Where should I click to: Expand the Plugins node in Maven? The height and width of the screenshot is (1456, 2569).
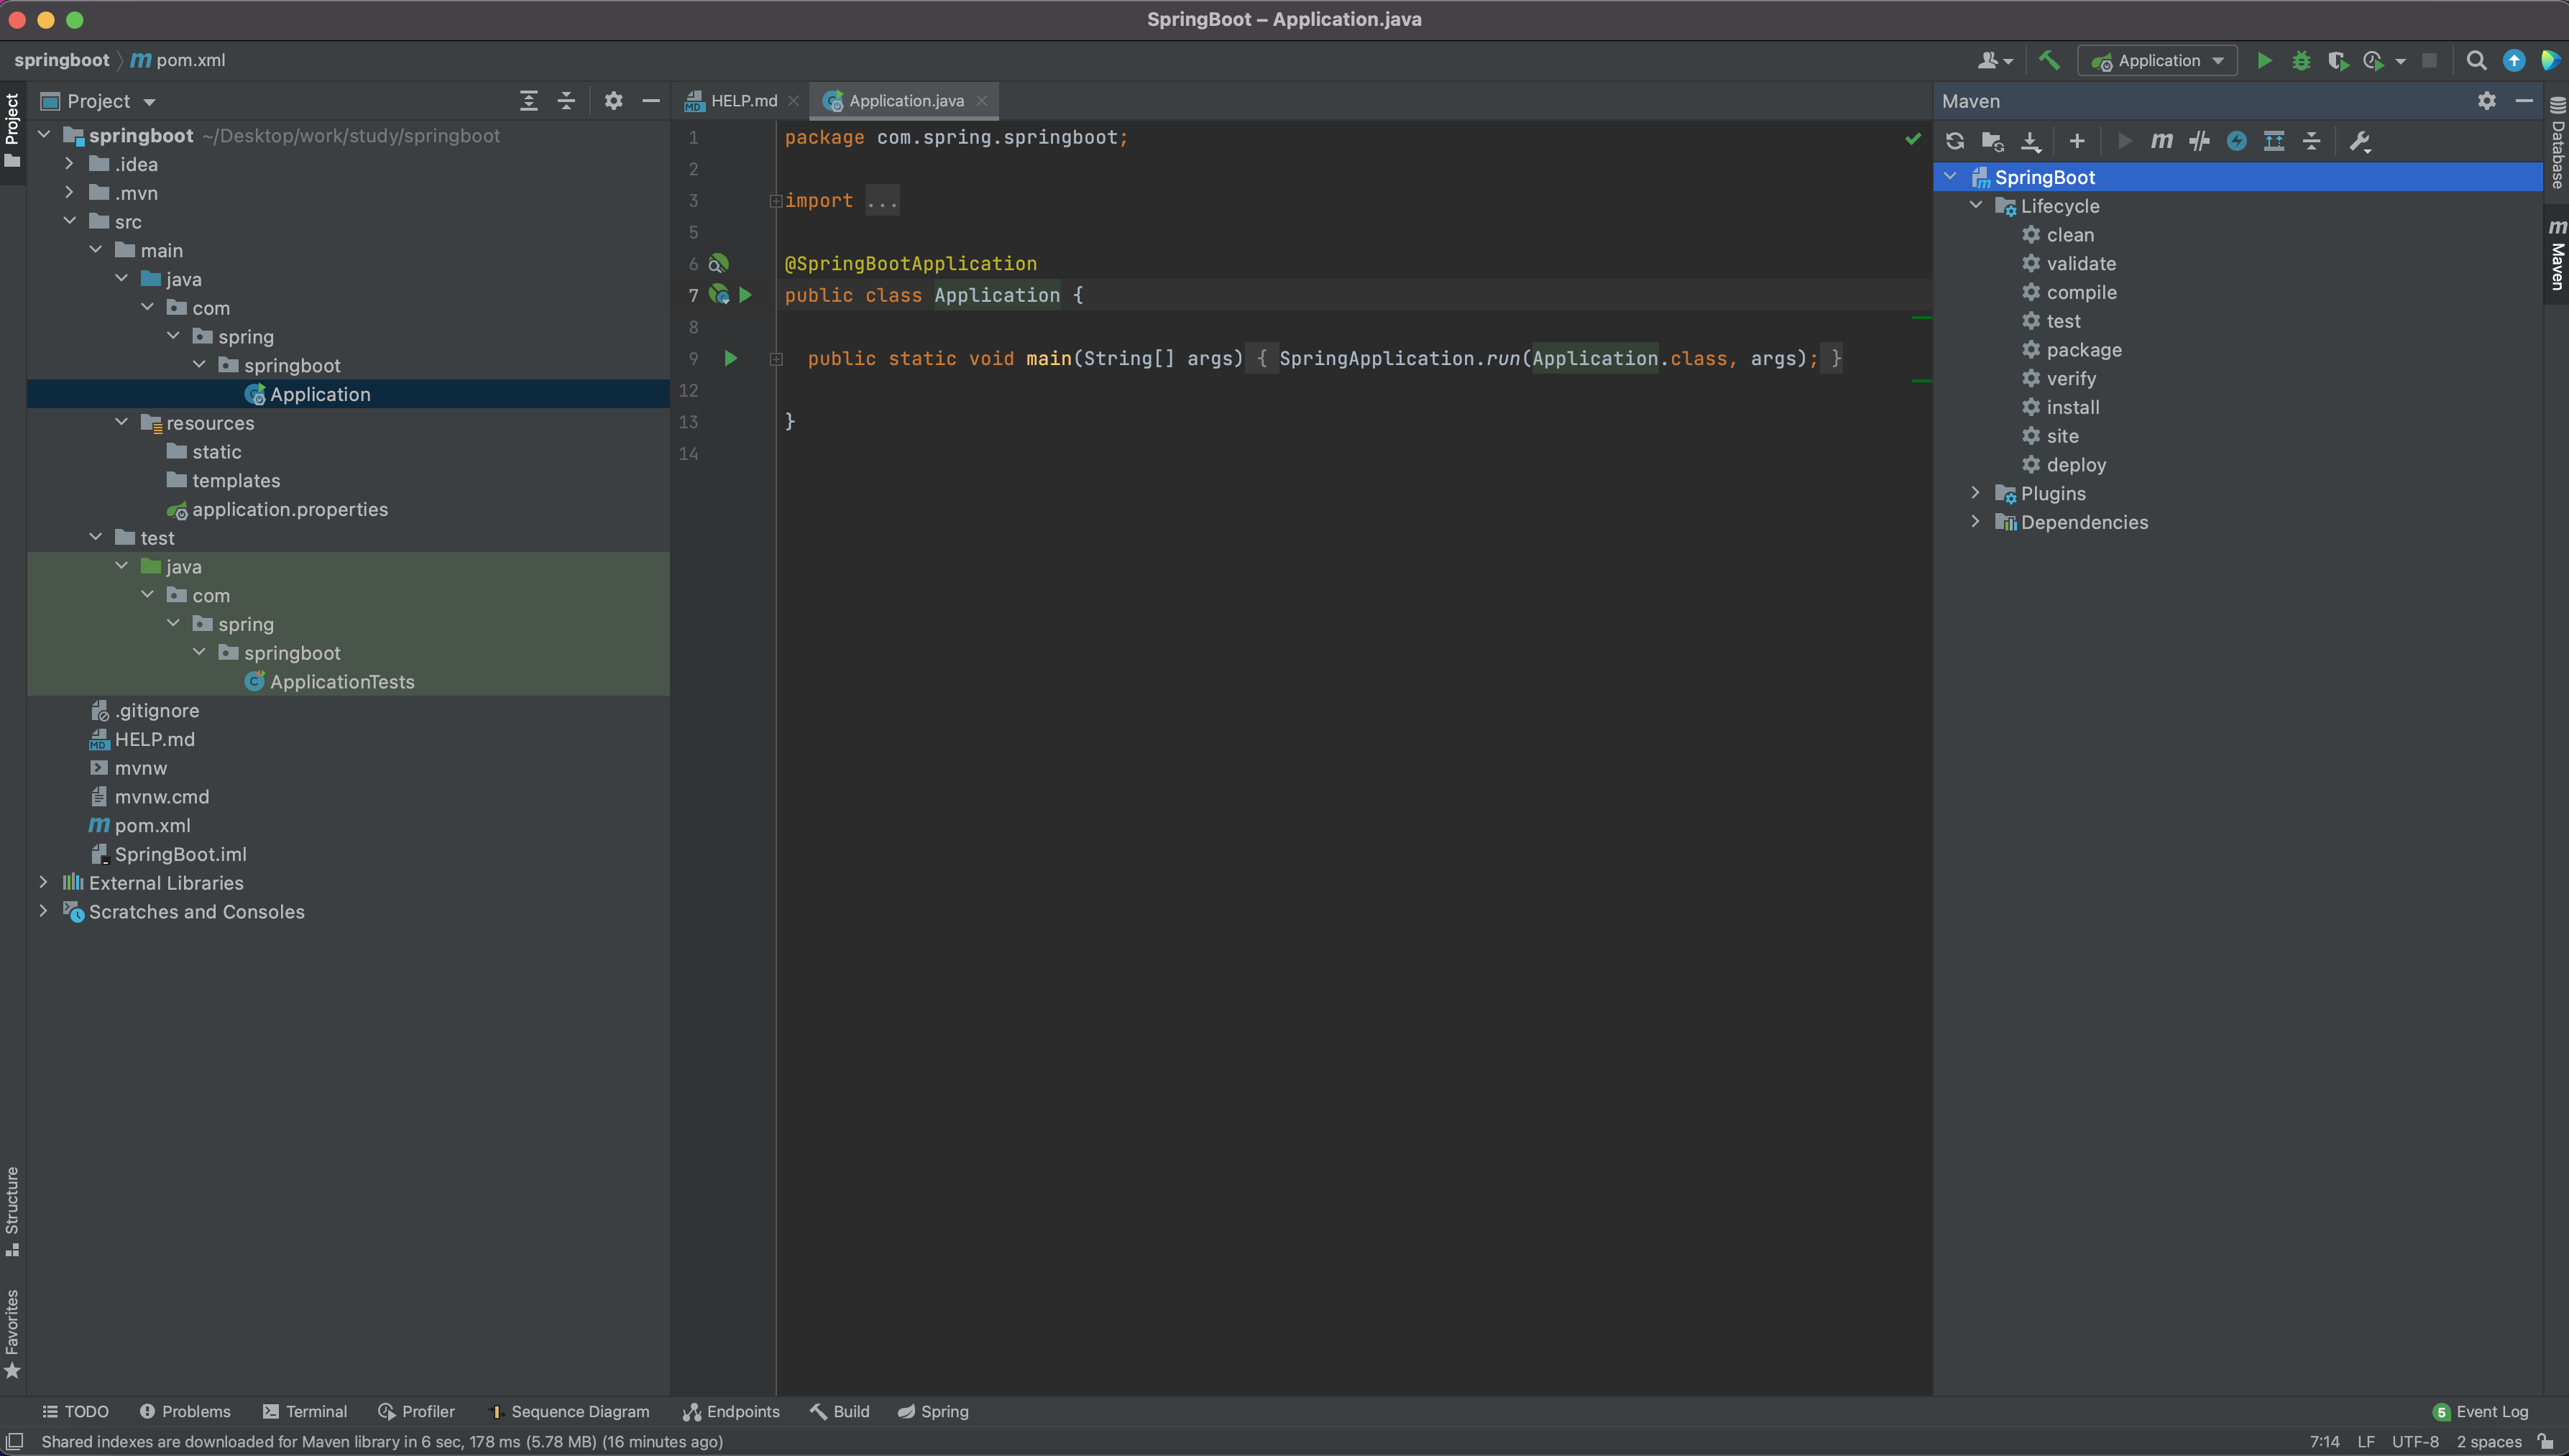click(x=1975, y=493)
